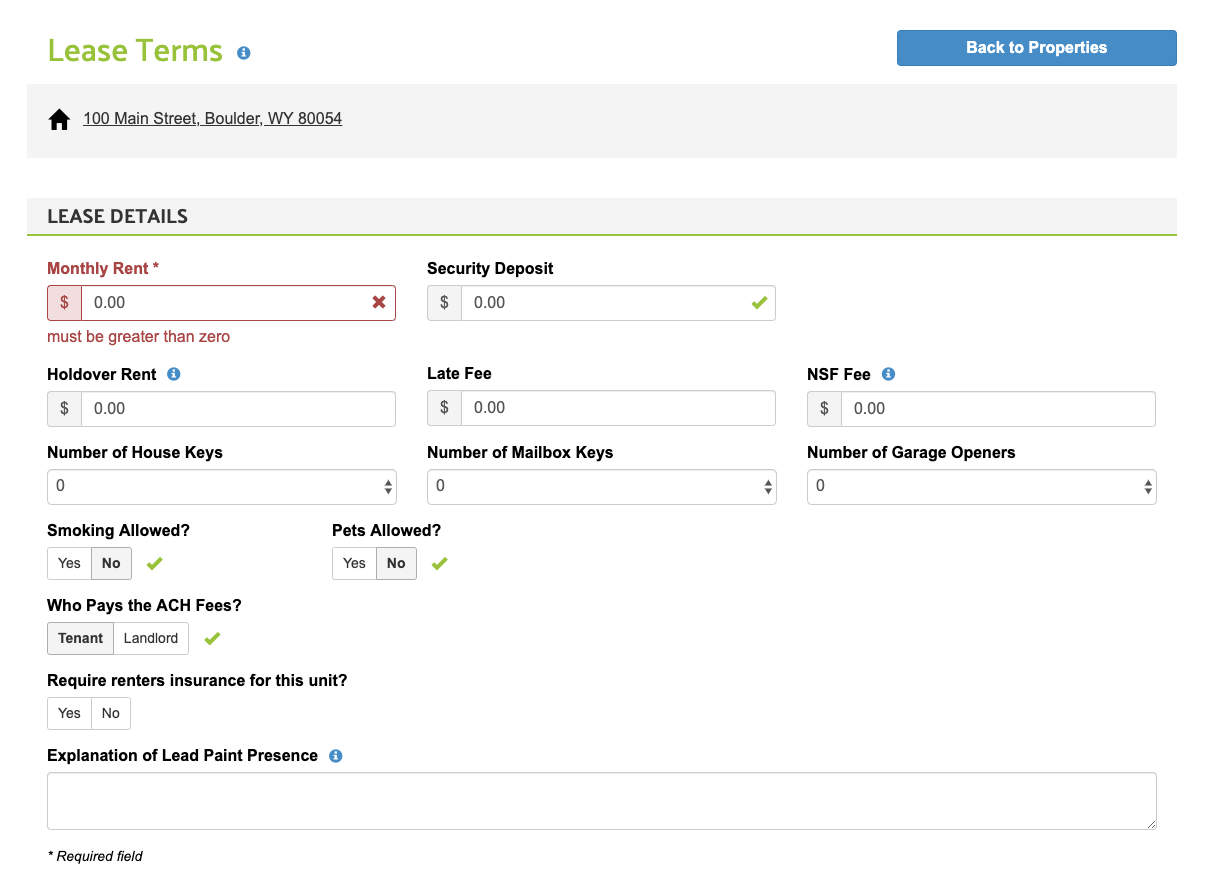
Task: Open the Holdover Rent info tooltip icon
Action: (173, 374)
